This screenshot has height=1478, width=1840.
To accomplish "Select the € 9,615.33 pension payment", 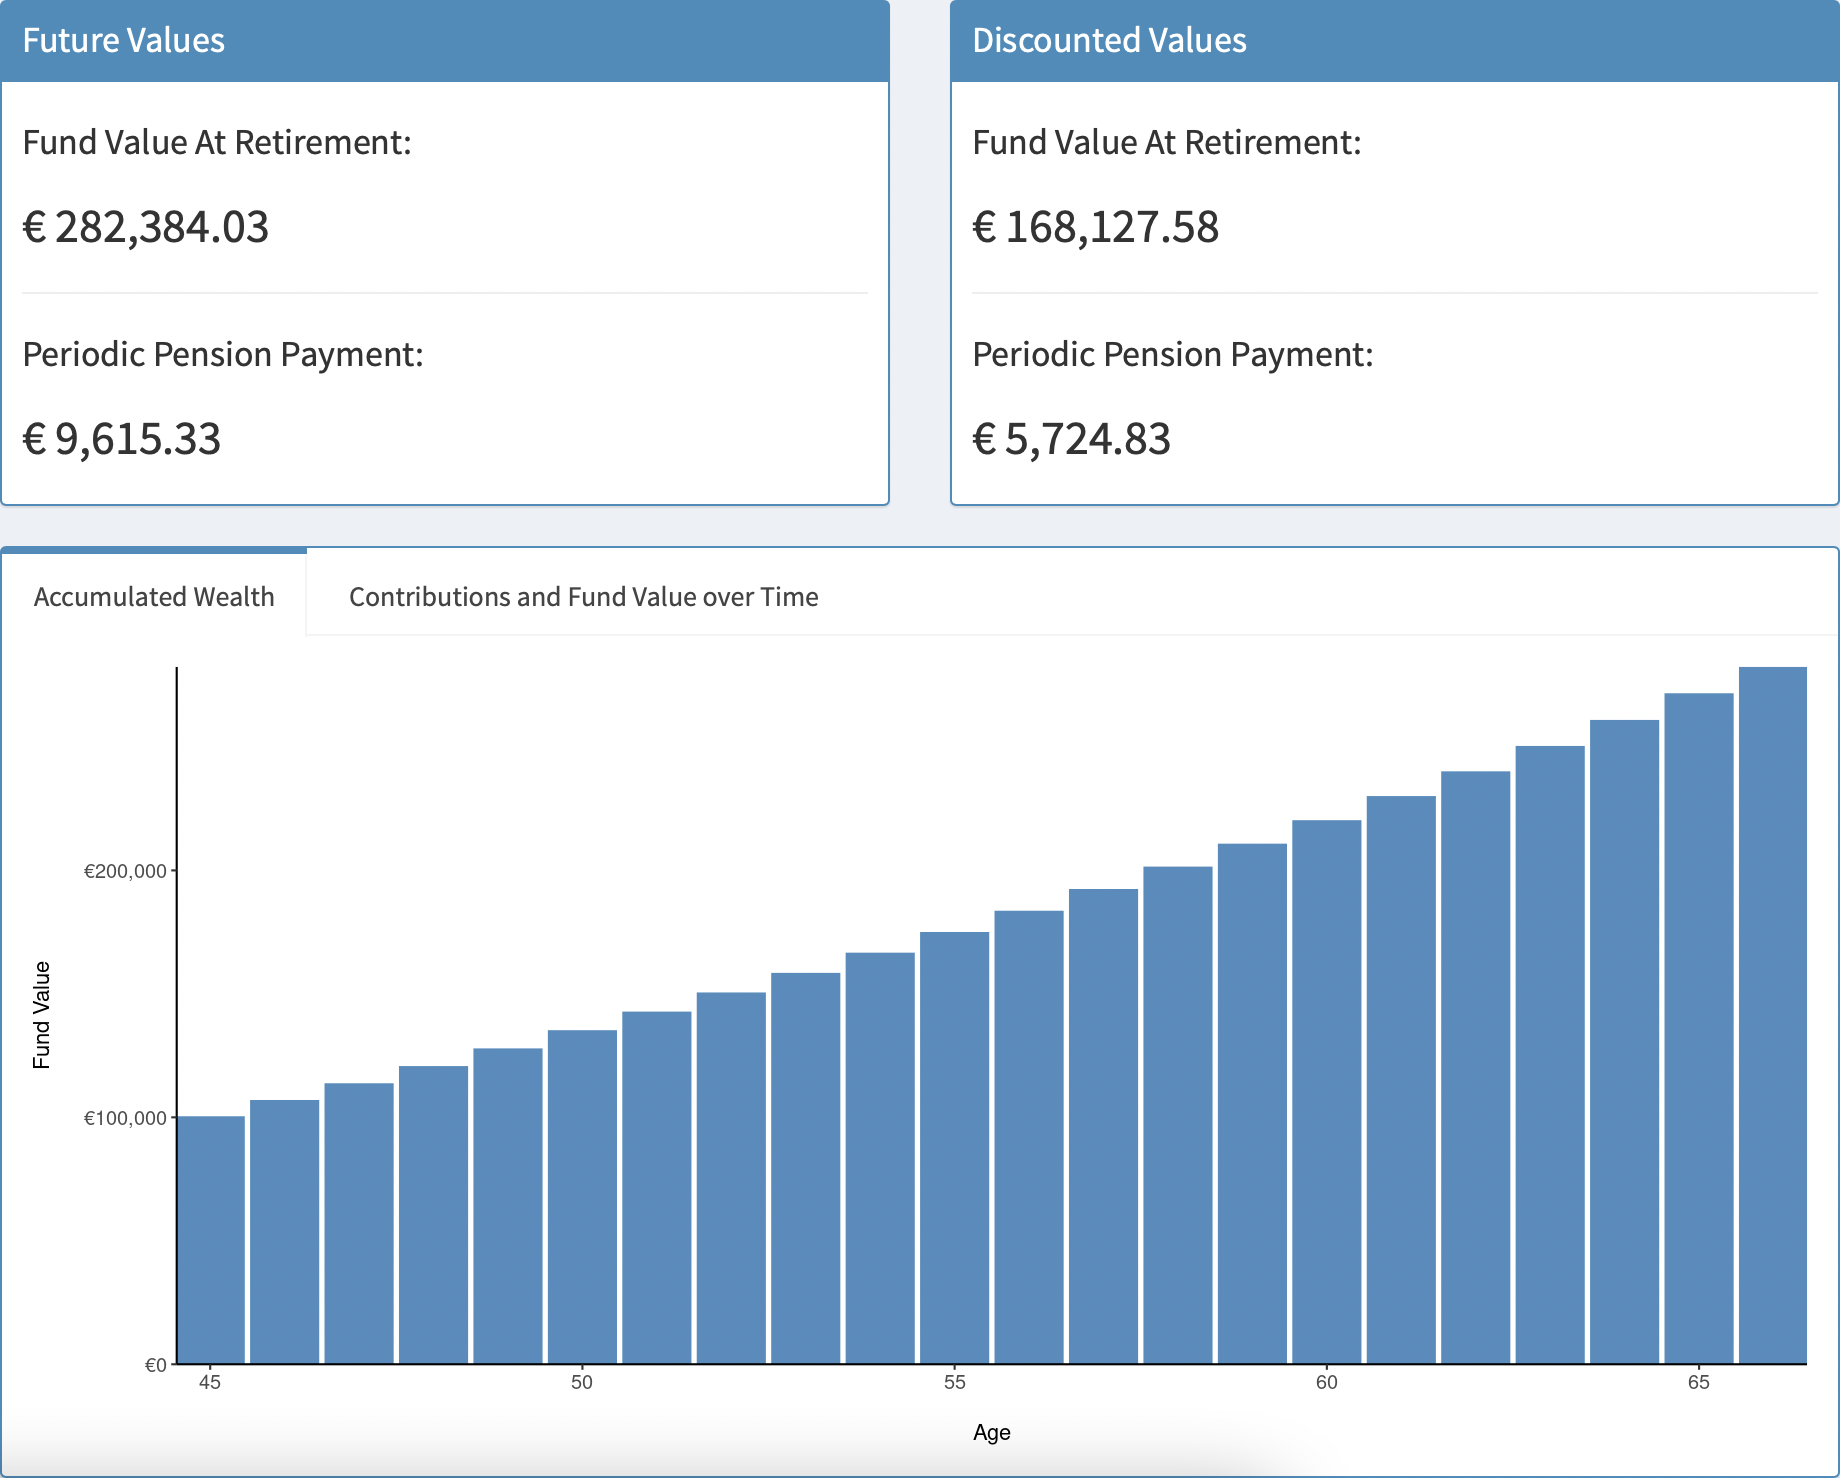I will pos(122,440).
